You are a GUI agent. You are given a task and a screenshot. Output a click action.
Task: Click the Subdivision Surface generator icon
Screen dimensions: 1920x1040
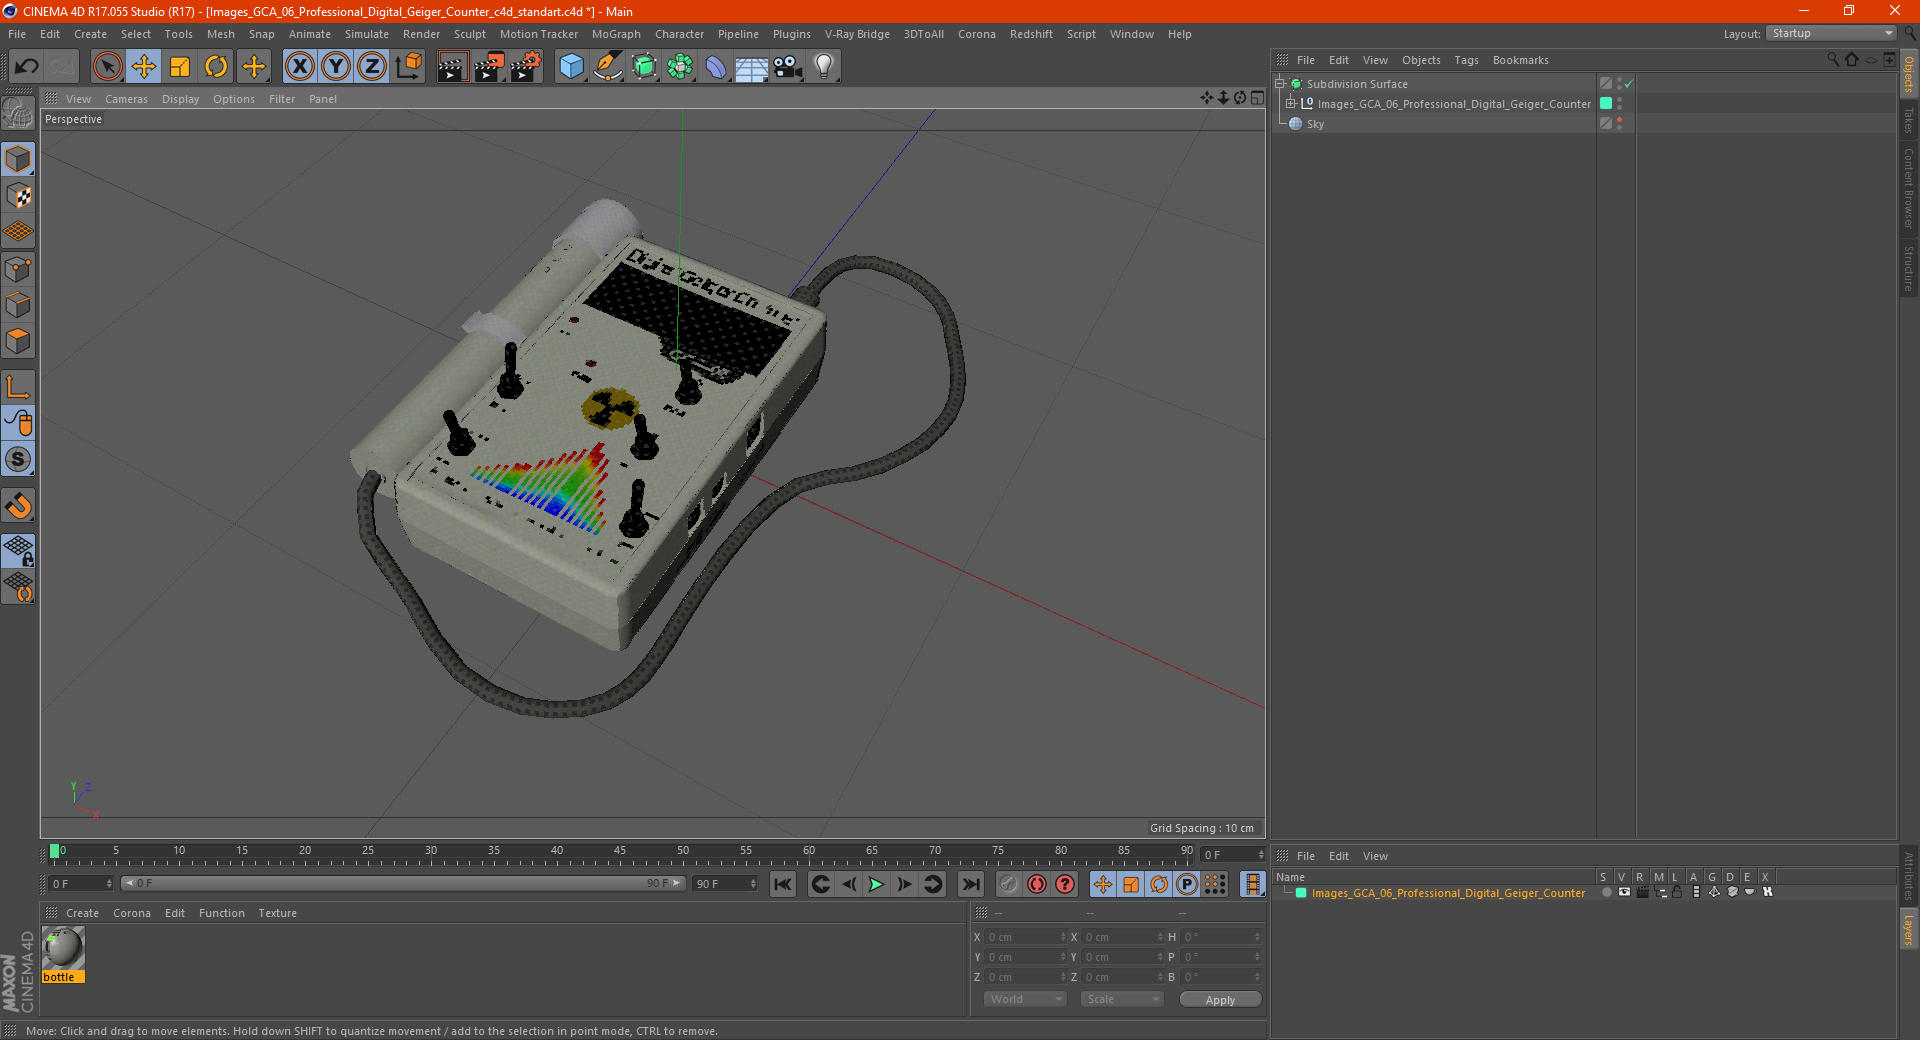(x=644, y=67)
